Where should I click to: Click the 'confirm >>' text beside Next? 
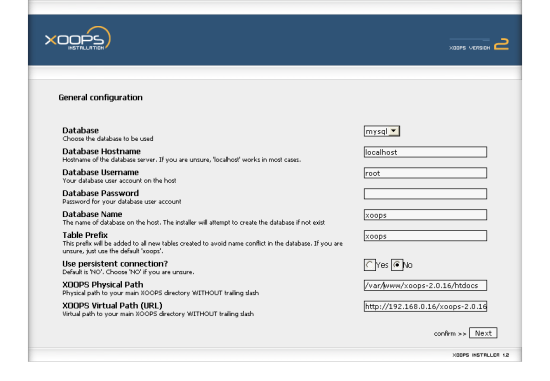pyautogui.click(x=450, y=334)
